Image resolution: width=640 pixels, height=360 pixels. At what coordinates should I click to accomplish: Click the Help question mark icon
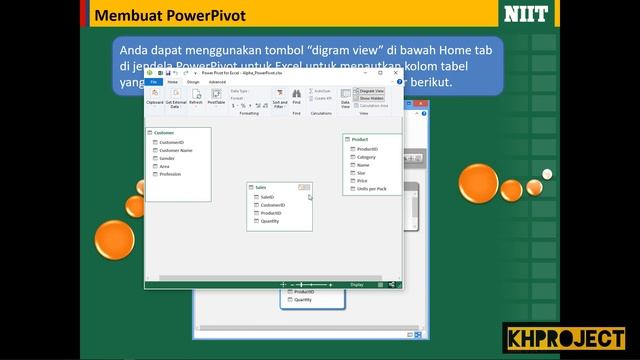click(x=400, y=82)
